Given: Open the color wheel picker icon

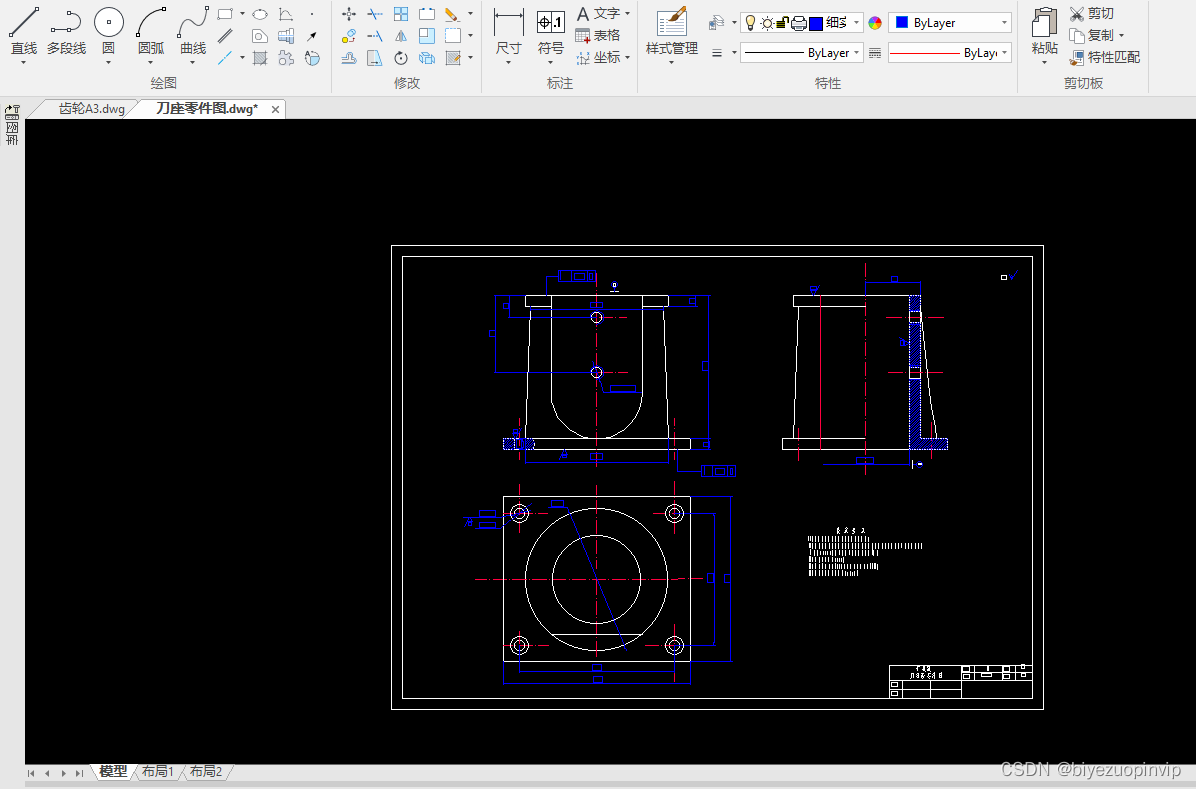Looking at the screenshot, I should [875, 23].
